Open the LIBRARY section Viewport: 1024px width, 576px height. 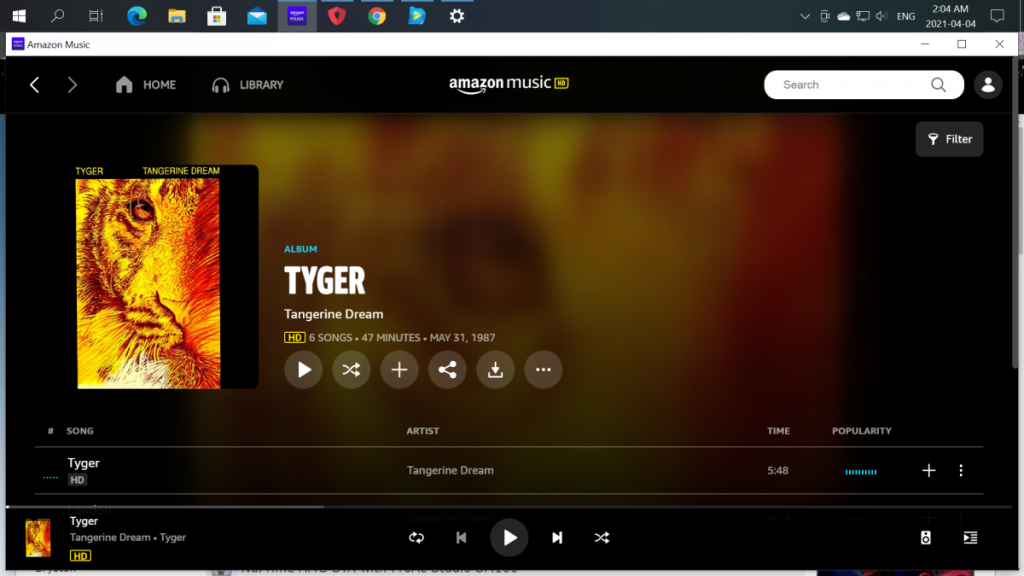[x=248, y=85]
